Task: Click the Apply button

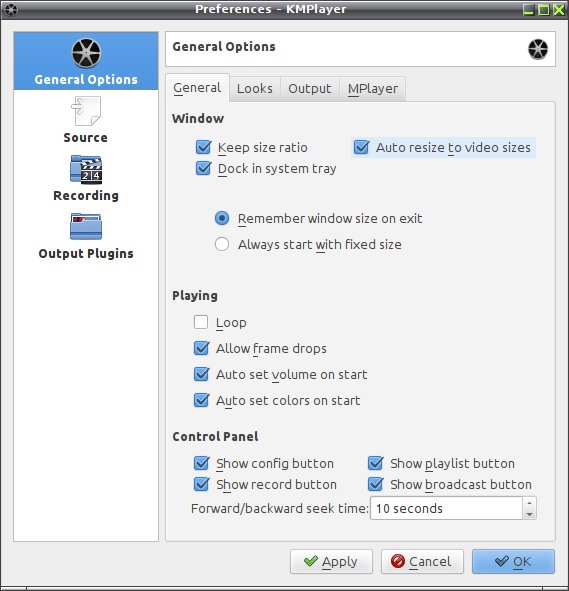Action: [331, 562]
